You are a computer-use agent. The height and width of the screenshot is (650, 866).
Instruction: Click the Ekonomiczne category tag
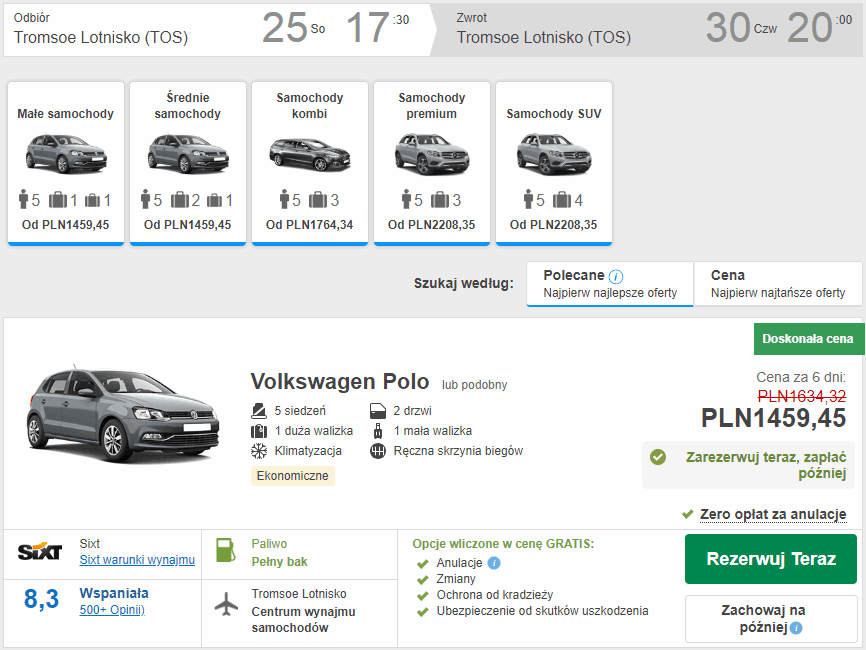tap(293, 475)
